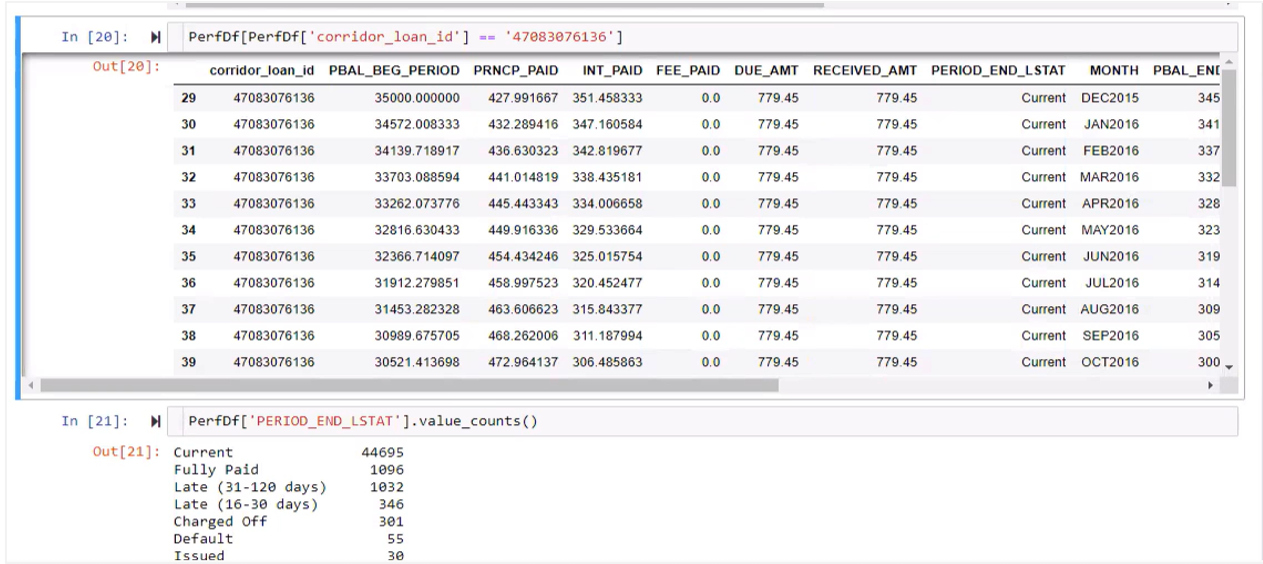Select row index 29 in the dataframe
Screen dimensions: 1263x564
coord(188,99)
